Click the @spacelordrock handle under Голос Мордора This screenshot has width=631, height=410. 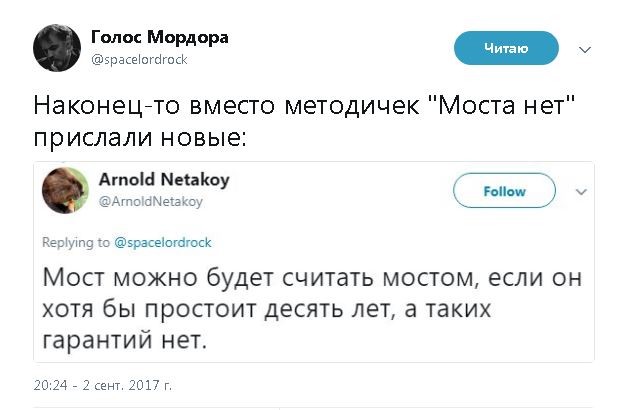(x=139, y=59)
